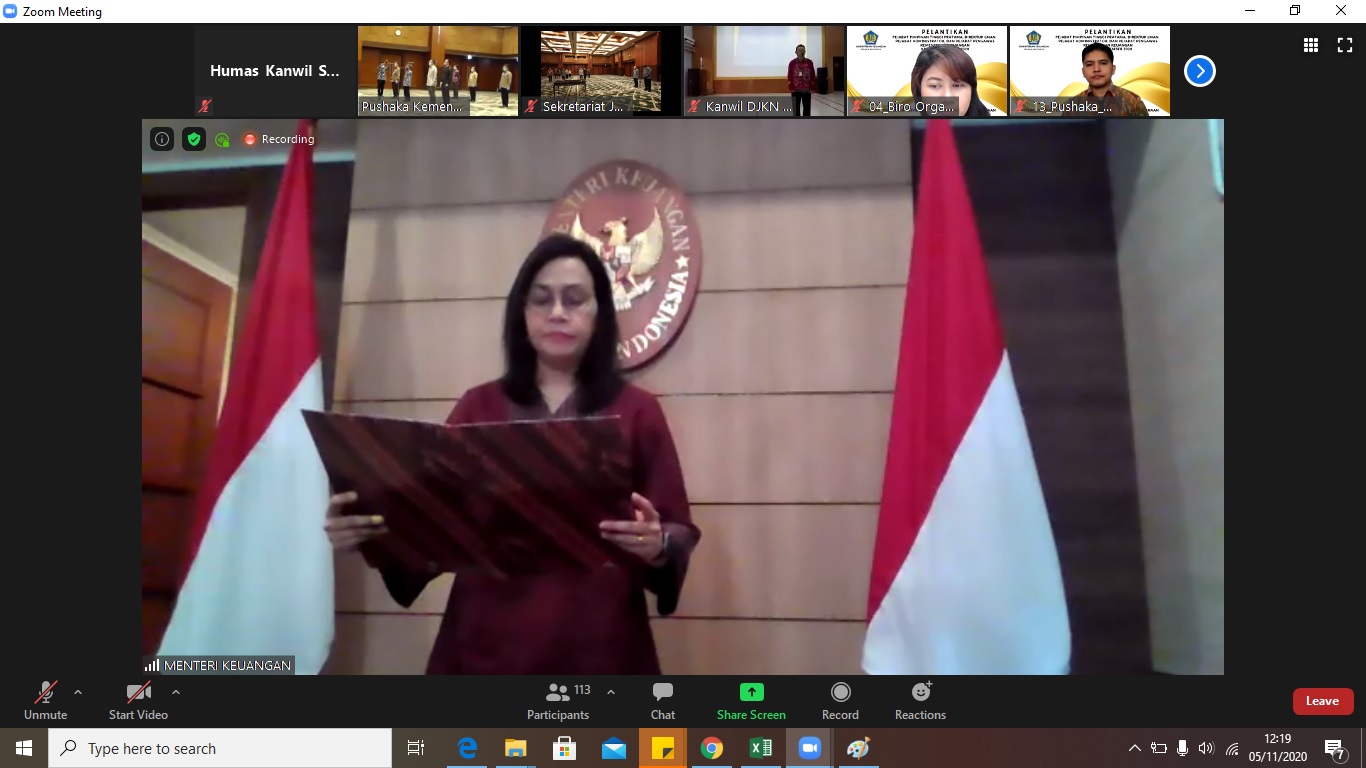Start recording with the Record button
The height and width of the screenshot is (768, 1366).
[840, 701]
